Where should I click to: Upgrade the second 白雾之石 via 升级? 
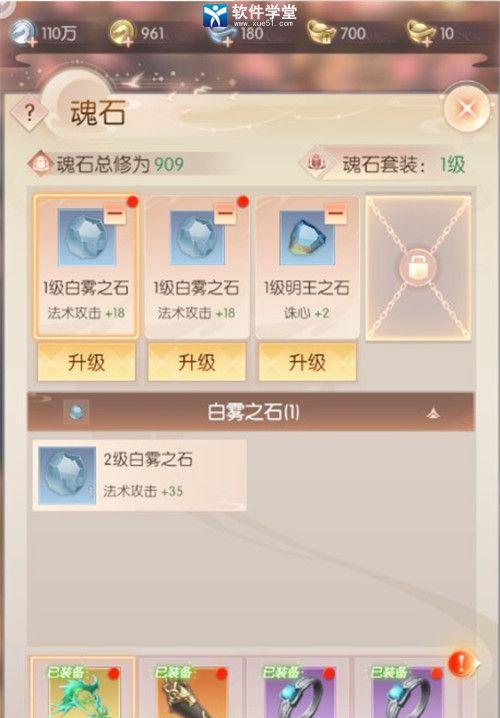pos(197,362)
